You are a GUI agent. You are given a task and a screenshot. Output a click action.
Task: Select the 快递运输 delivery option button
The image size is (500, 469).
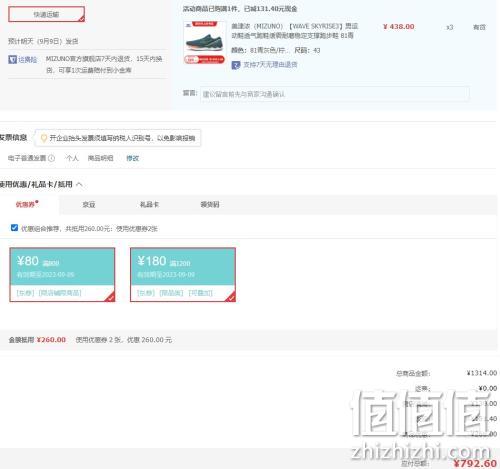pyautogui.click(x=46, y=14)
